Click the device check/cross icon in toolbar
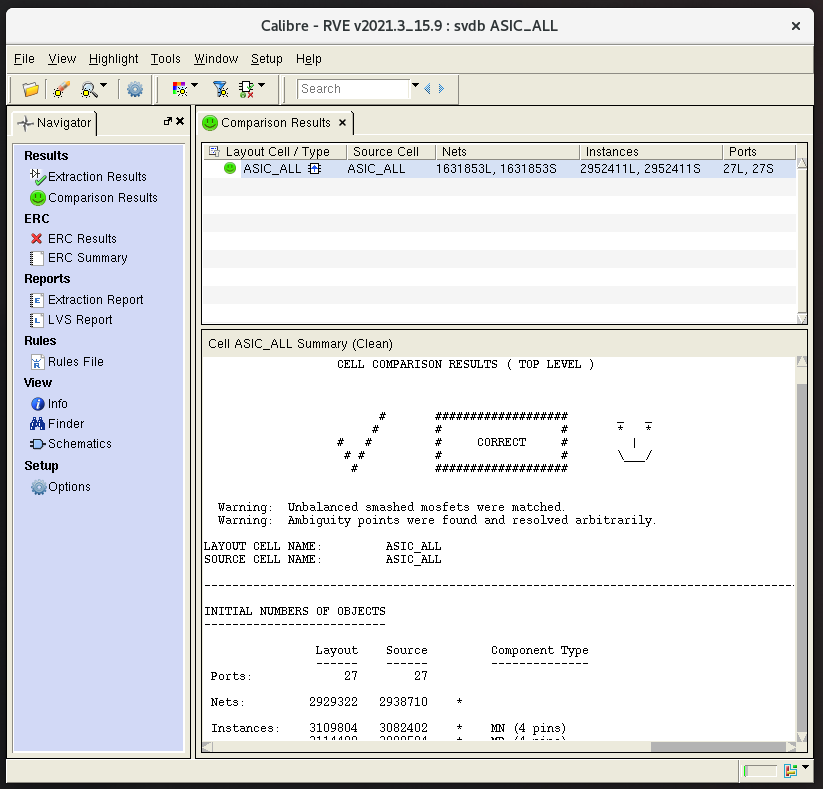 (246, 89)
